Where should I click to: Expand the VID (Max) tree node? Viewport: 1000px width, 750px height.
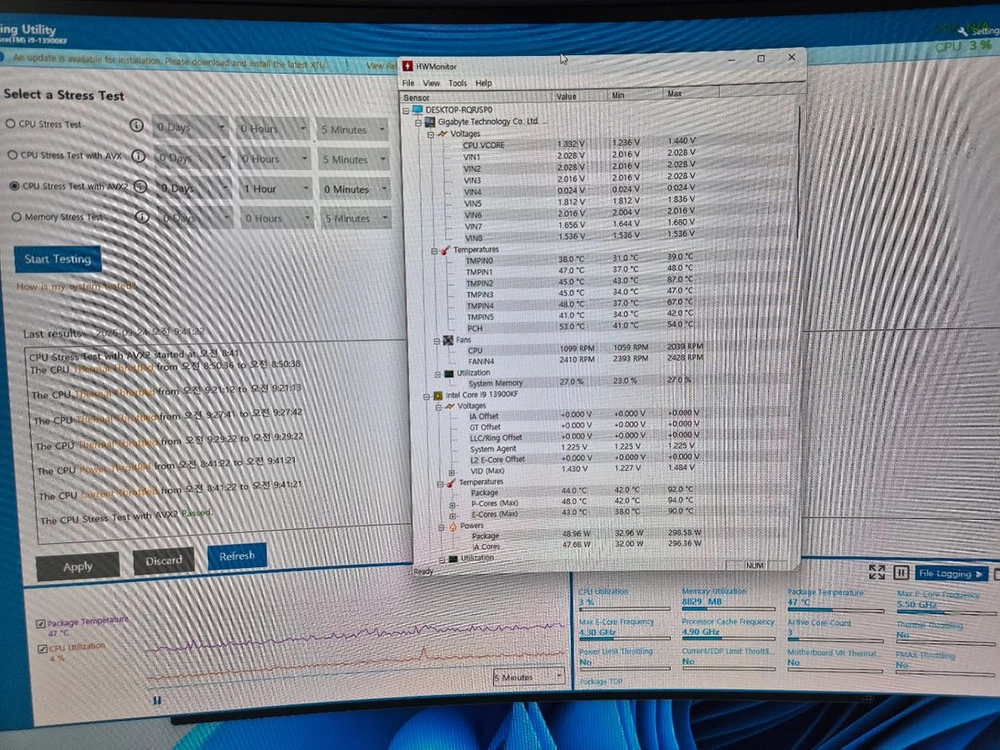452,473
